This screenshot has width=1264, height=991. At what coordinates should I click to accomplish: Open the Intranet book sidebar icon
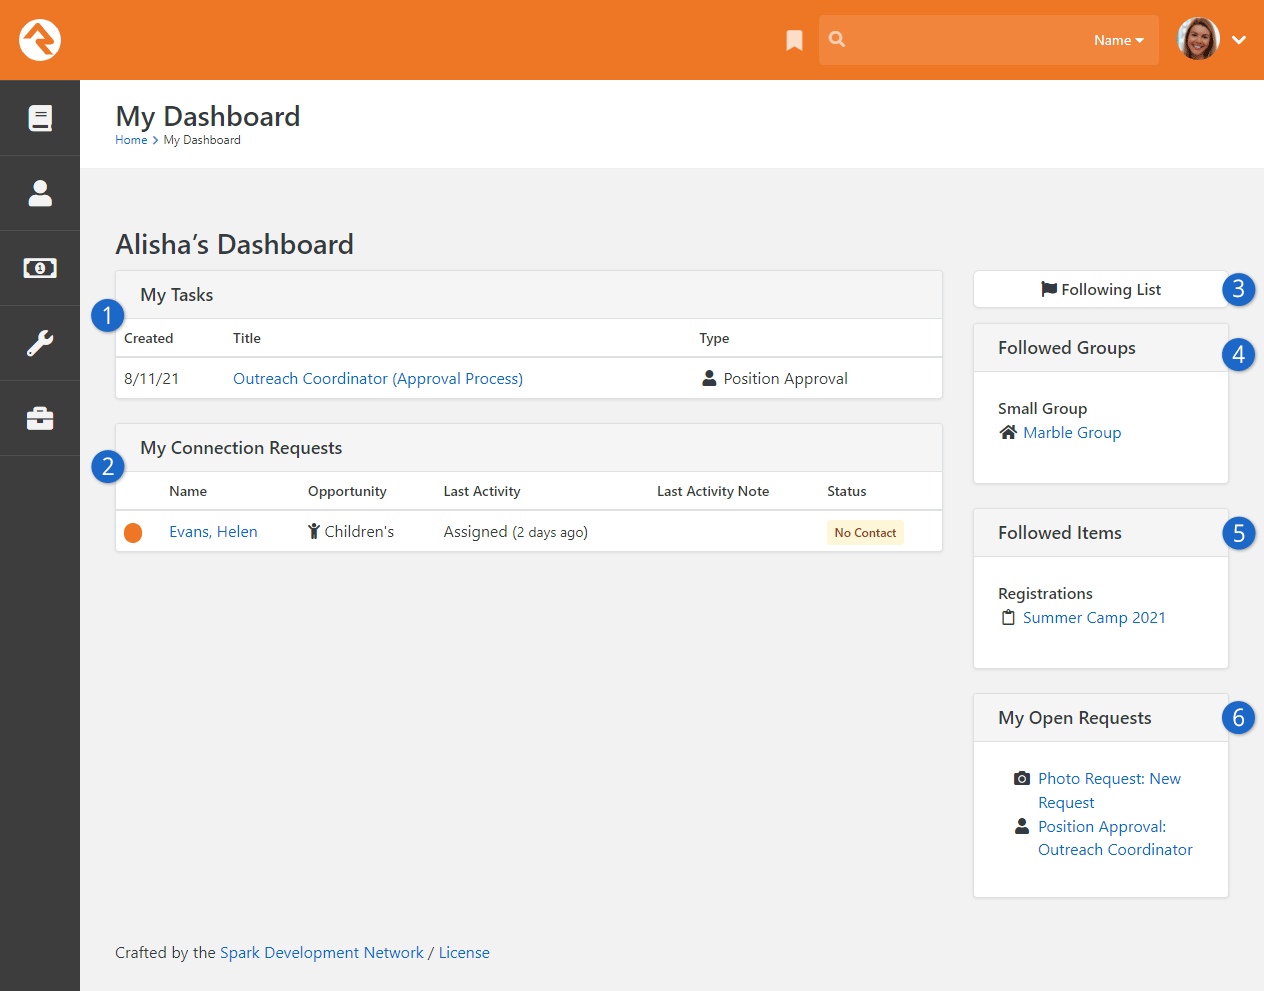click(x=40, y=118)
